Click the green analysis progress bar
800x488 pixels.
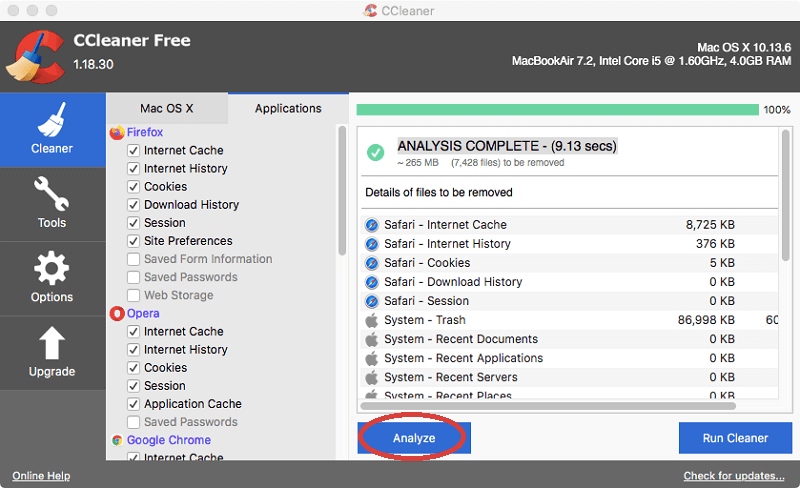click(x=558, y=110)
